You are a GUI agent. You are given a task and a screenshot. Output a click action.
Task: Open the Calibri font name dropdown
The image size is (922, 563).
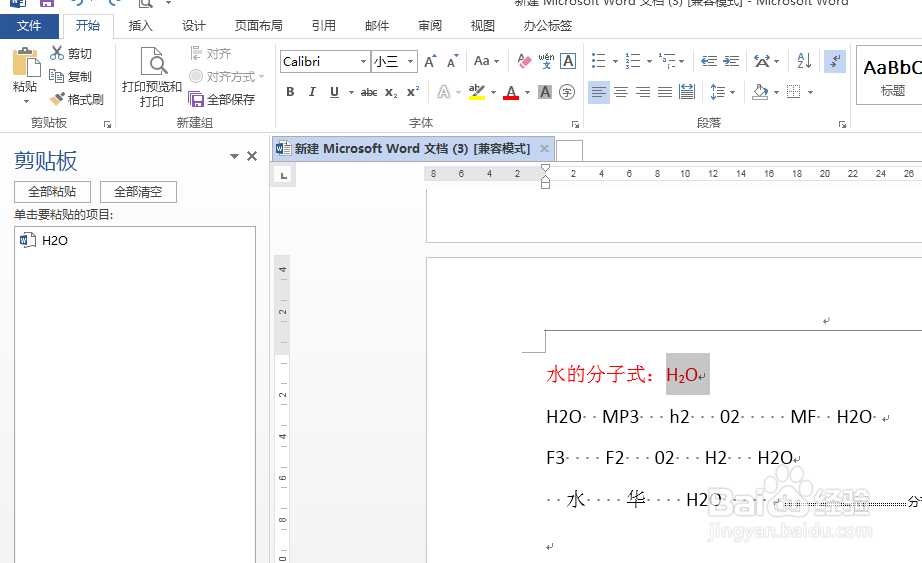click(363, 61)
